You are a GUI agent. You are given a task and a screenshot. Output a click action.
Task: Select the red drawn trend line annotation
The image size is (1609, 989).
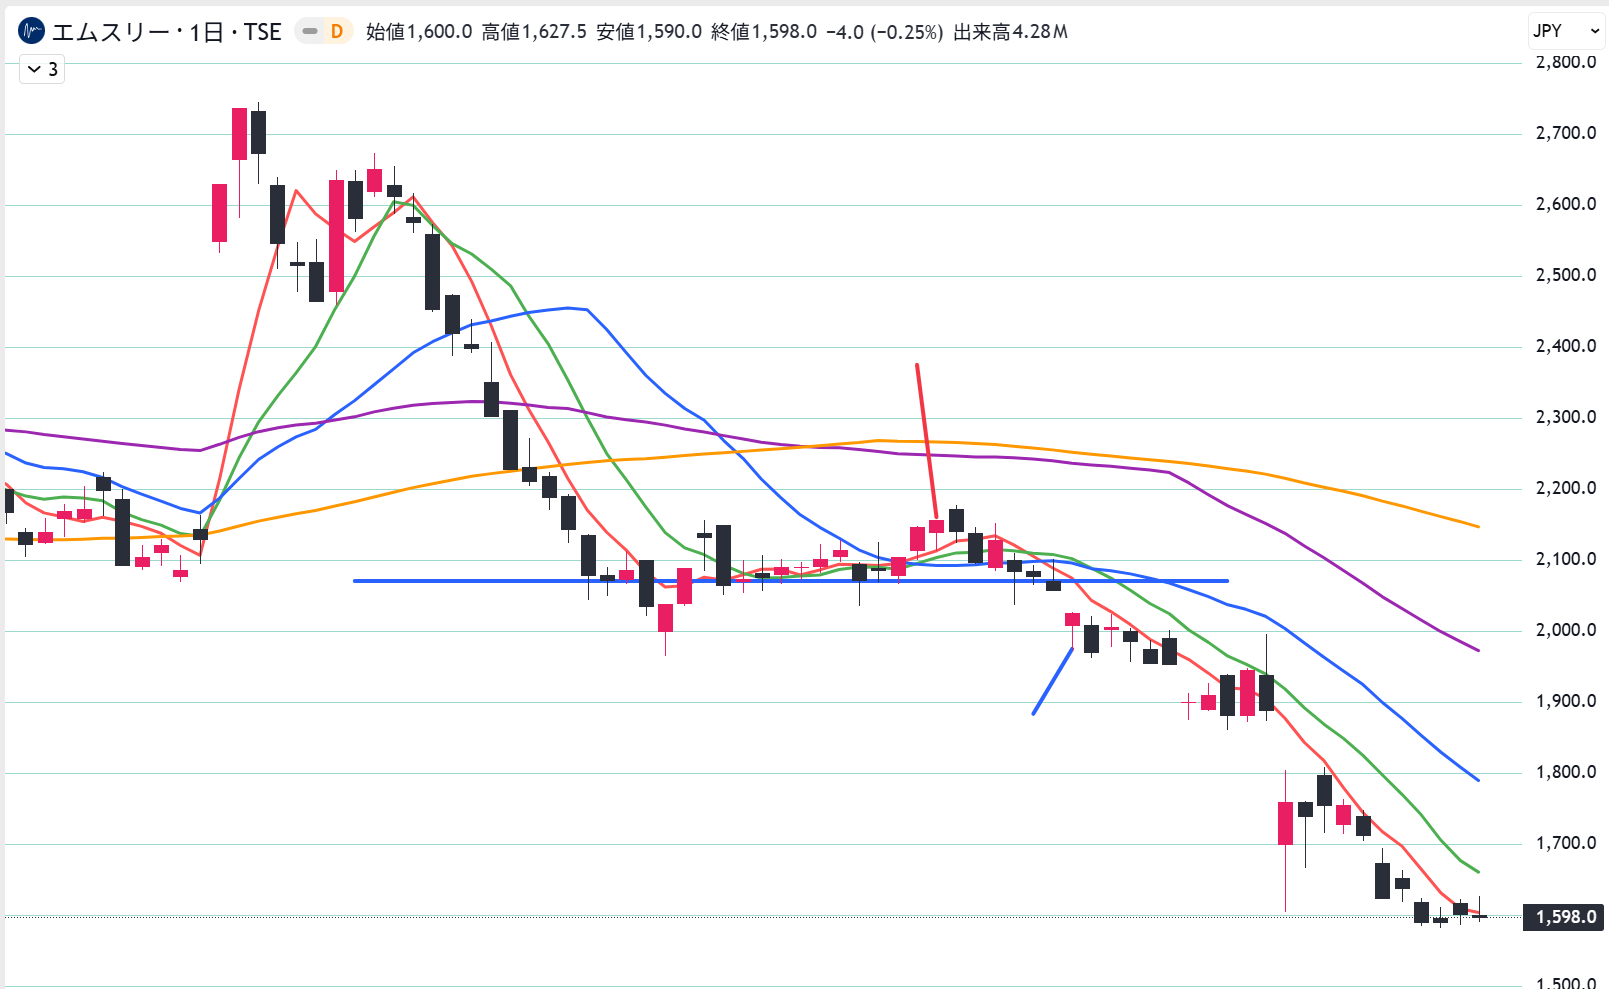pos(926,440)
